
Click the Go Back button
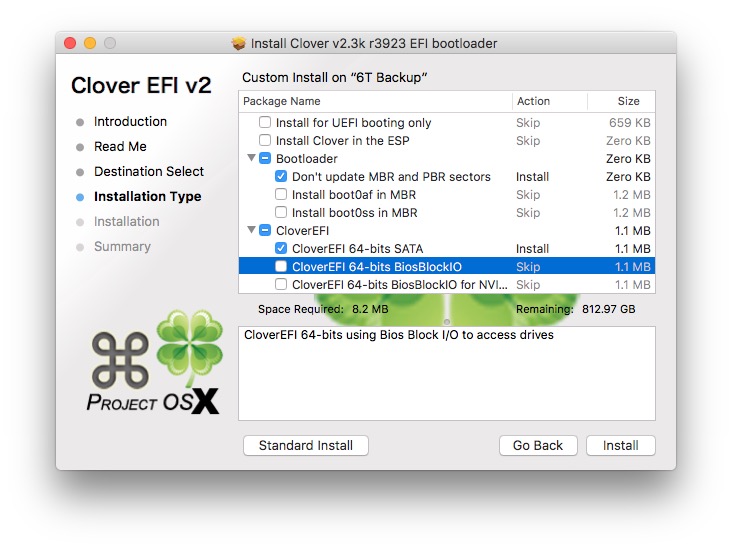[x=538, y=445]
